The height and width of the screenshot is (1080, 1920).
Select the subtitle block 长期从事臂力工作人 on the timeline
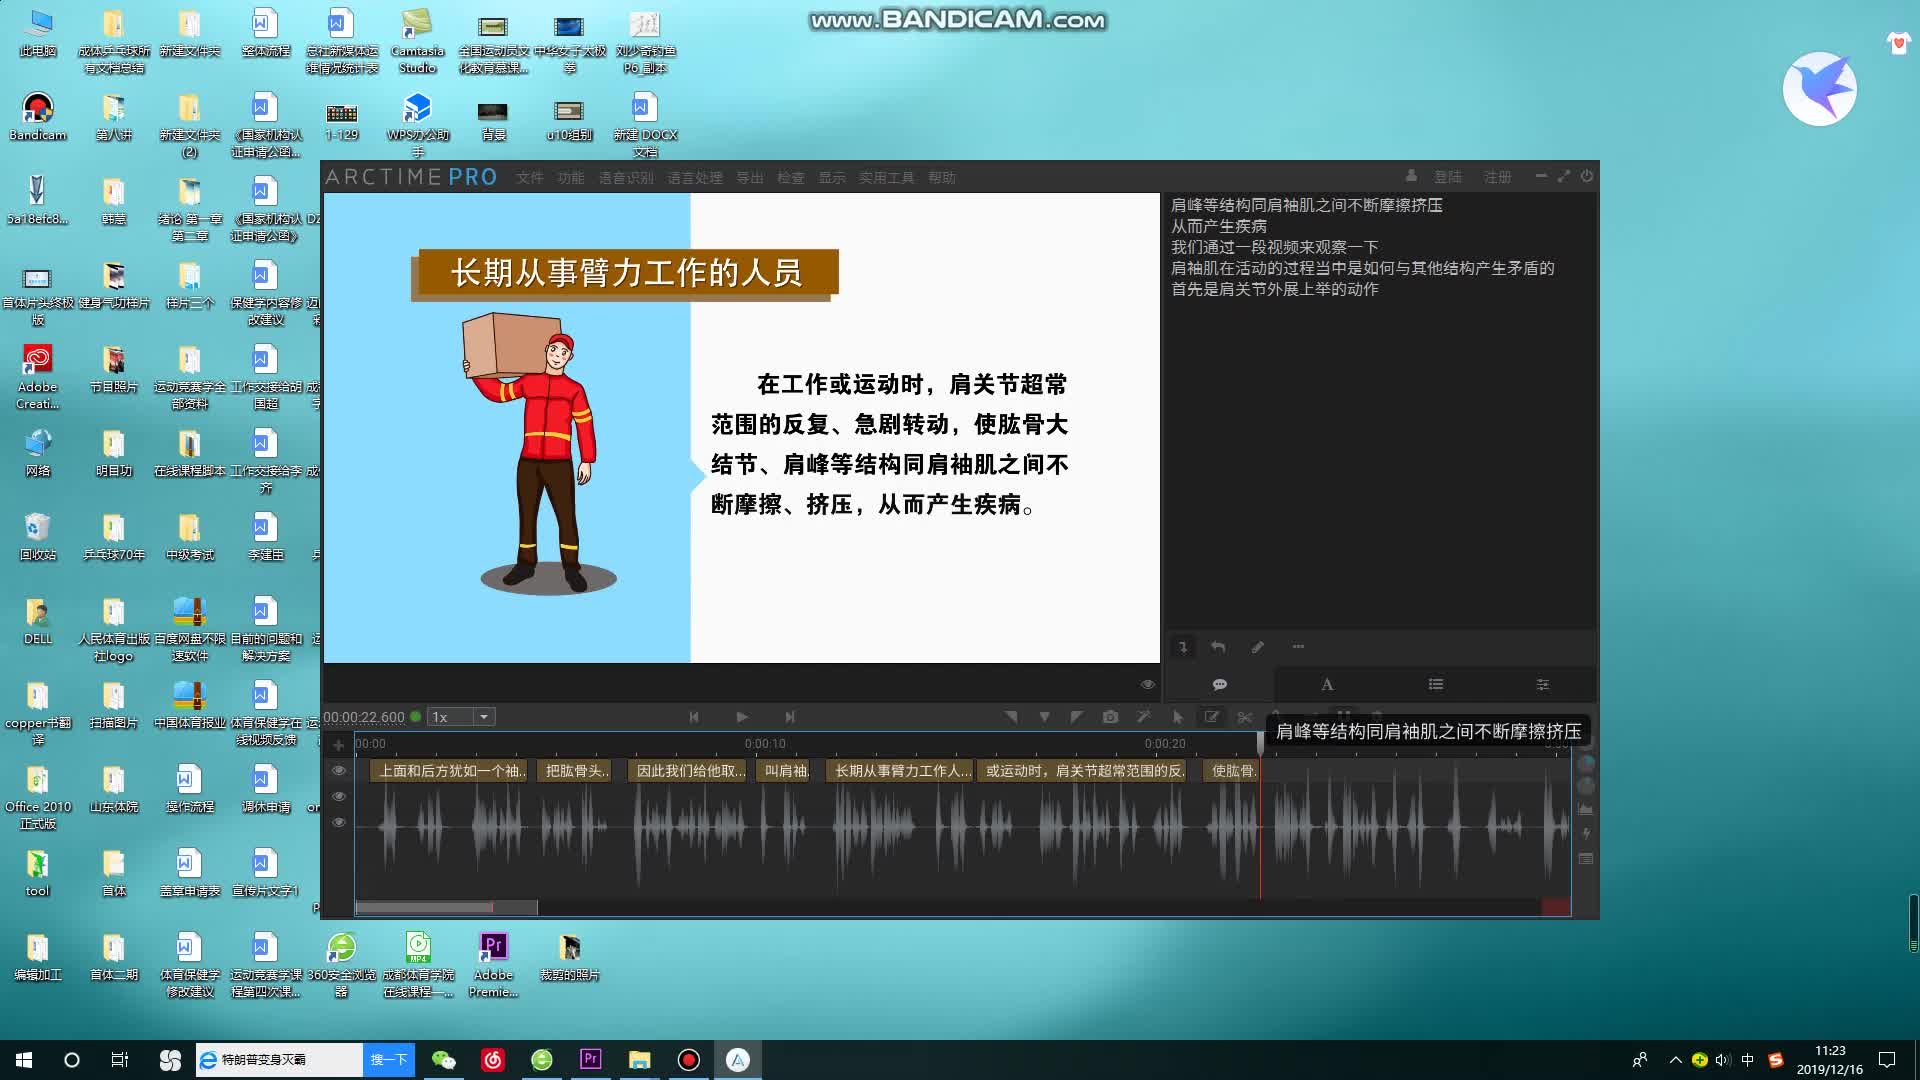(x=900, y=771)
